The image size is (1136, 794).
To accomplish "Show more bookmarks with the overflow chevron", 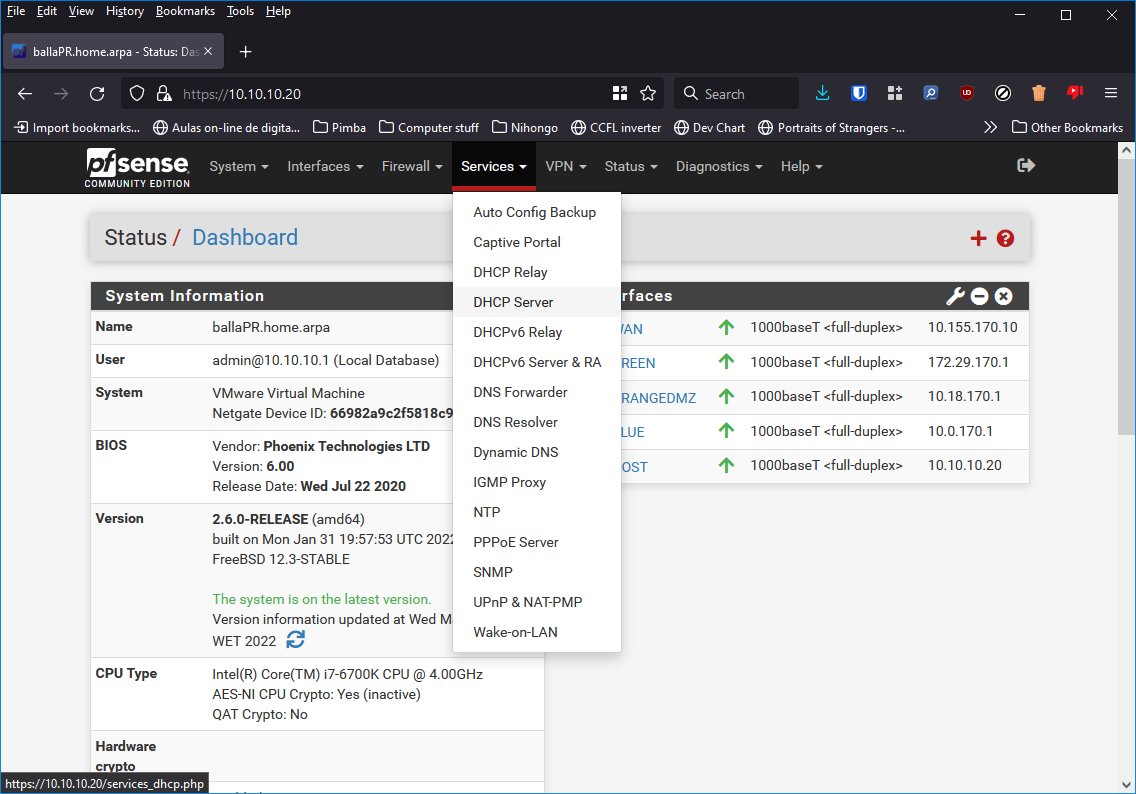I will coord(990,127).
